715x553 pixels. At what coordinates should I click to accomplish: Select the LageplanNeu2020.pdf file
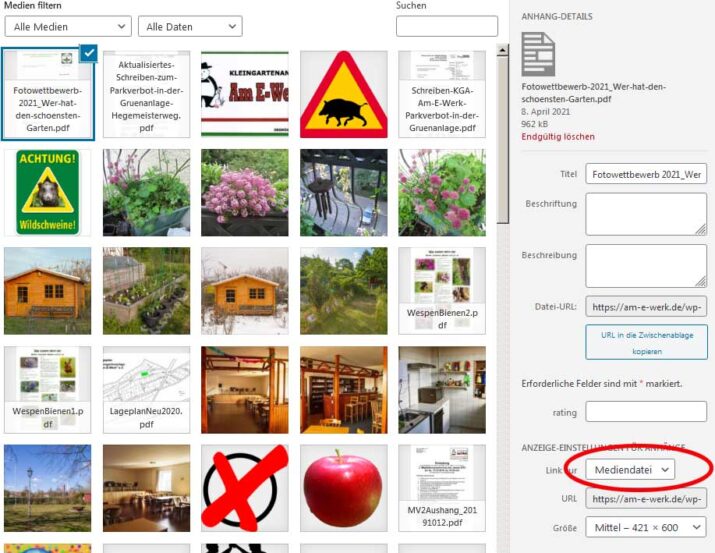[x=146, y=390]
